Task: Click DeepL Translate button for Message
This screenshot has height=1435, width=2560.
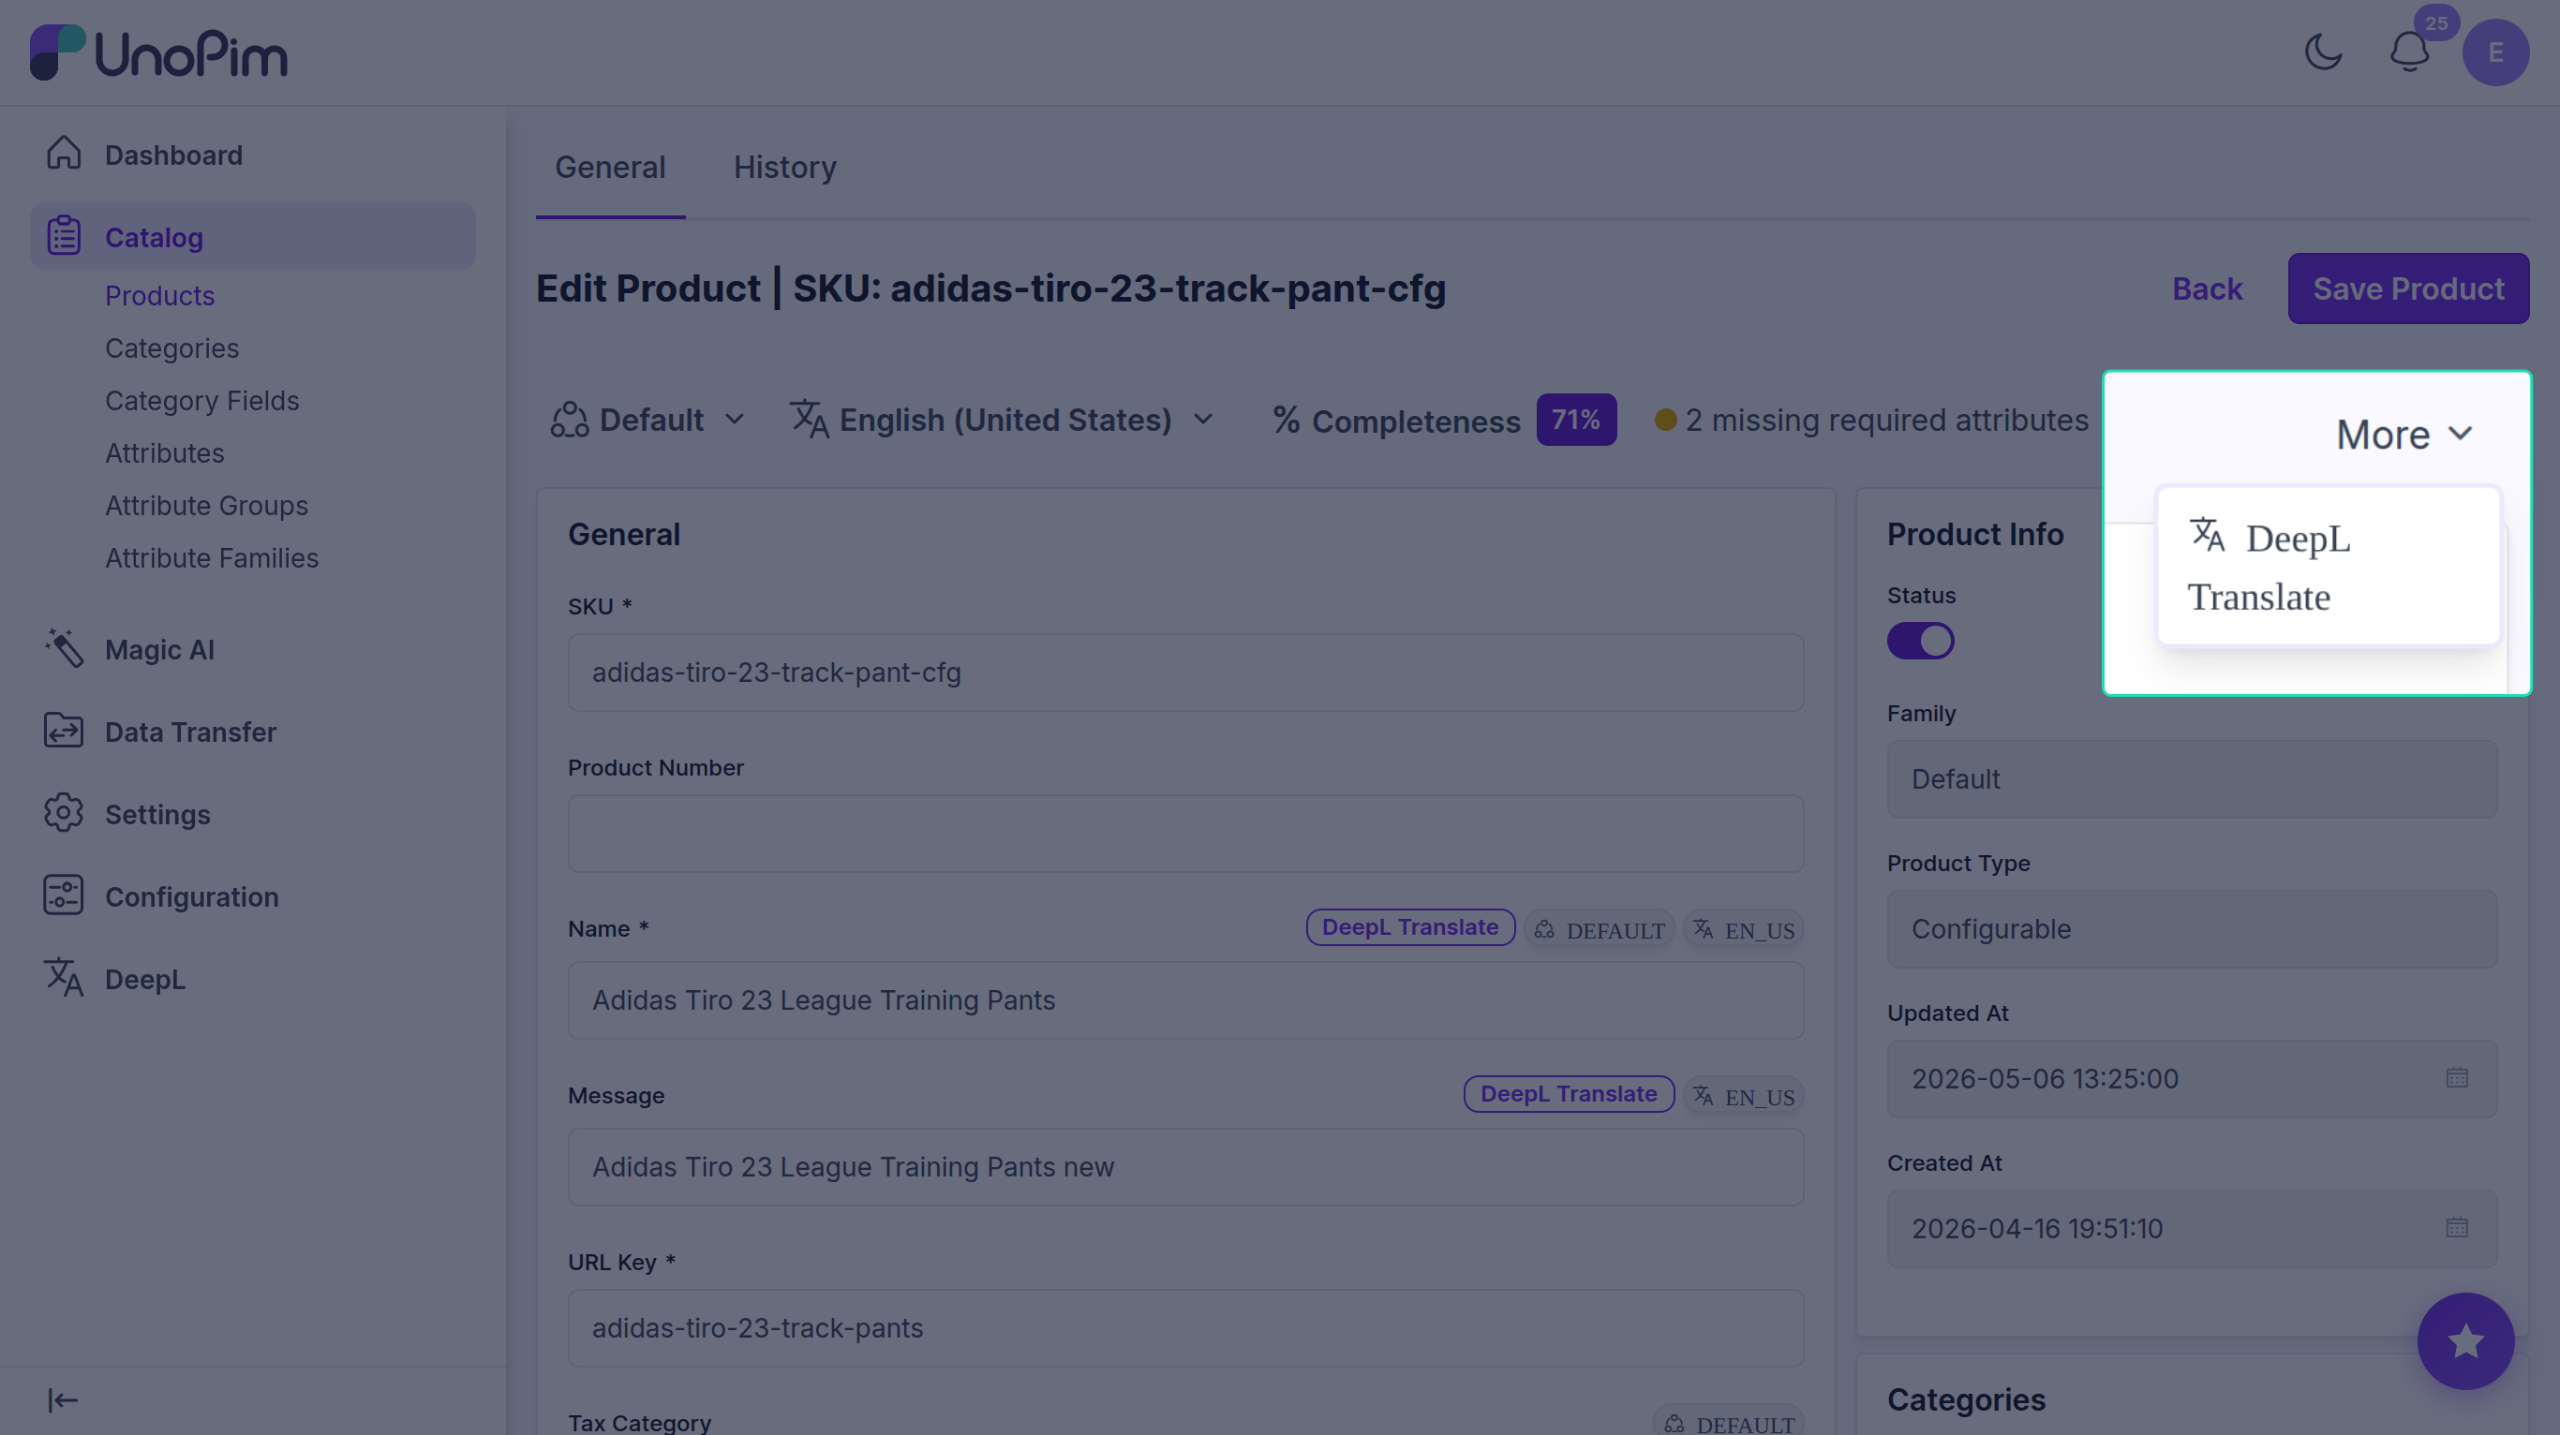Action: (x=1568, y=1094)
